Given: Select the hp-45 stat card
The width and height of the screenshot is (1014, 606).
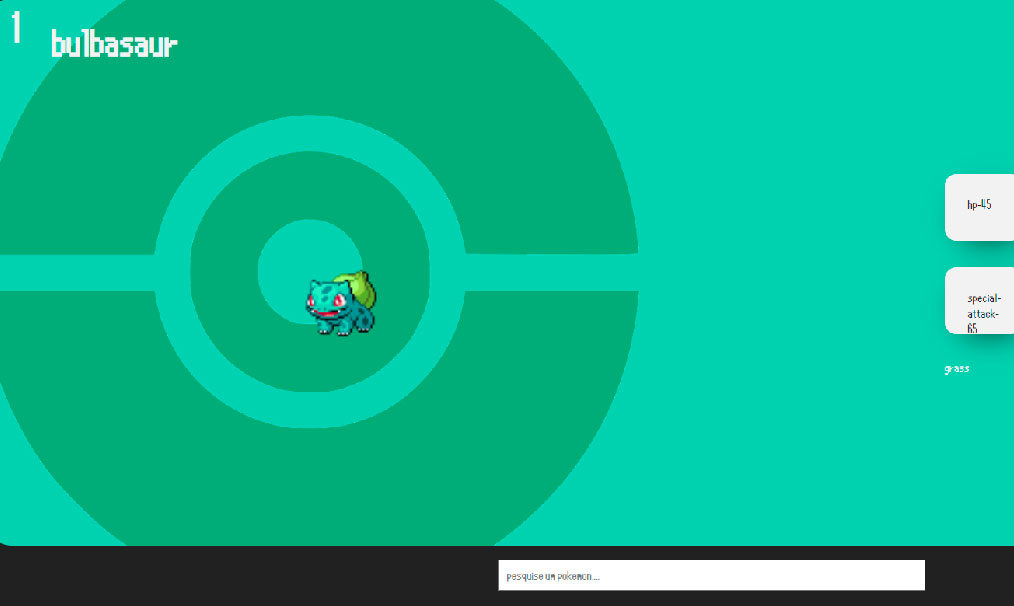Looking at the screenshot, I should coord(979,207).
